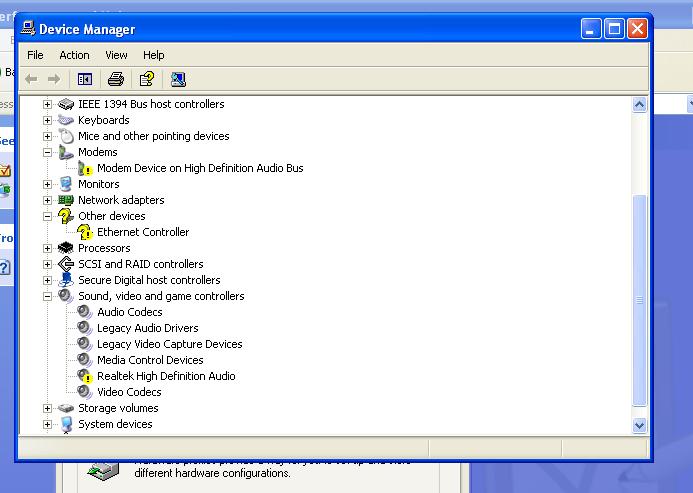Click the Audio Codecs speaker icon
This screenshot has width=693, height=493.
tap(84, 312)
